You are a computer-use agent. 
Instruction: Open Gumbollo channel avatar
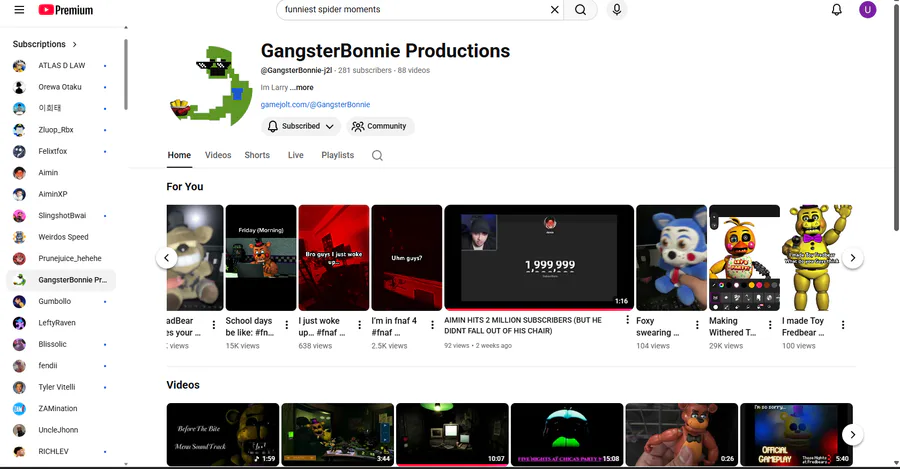20,301
